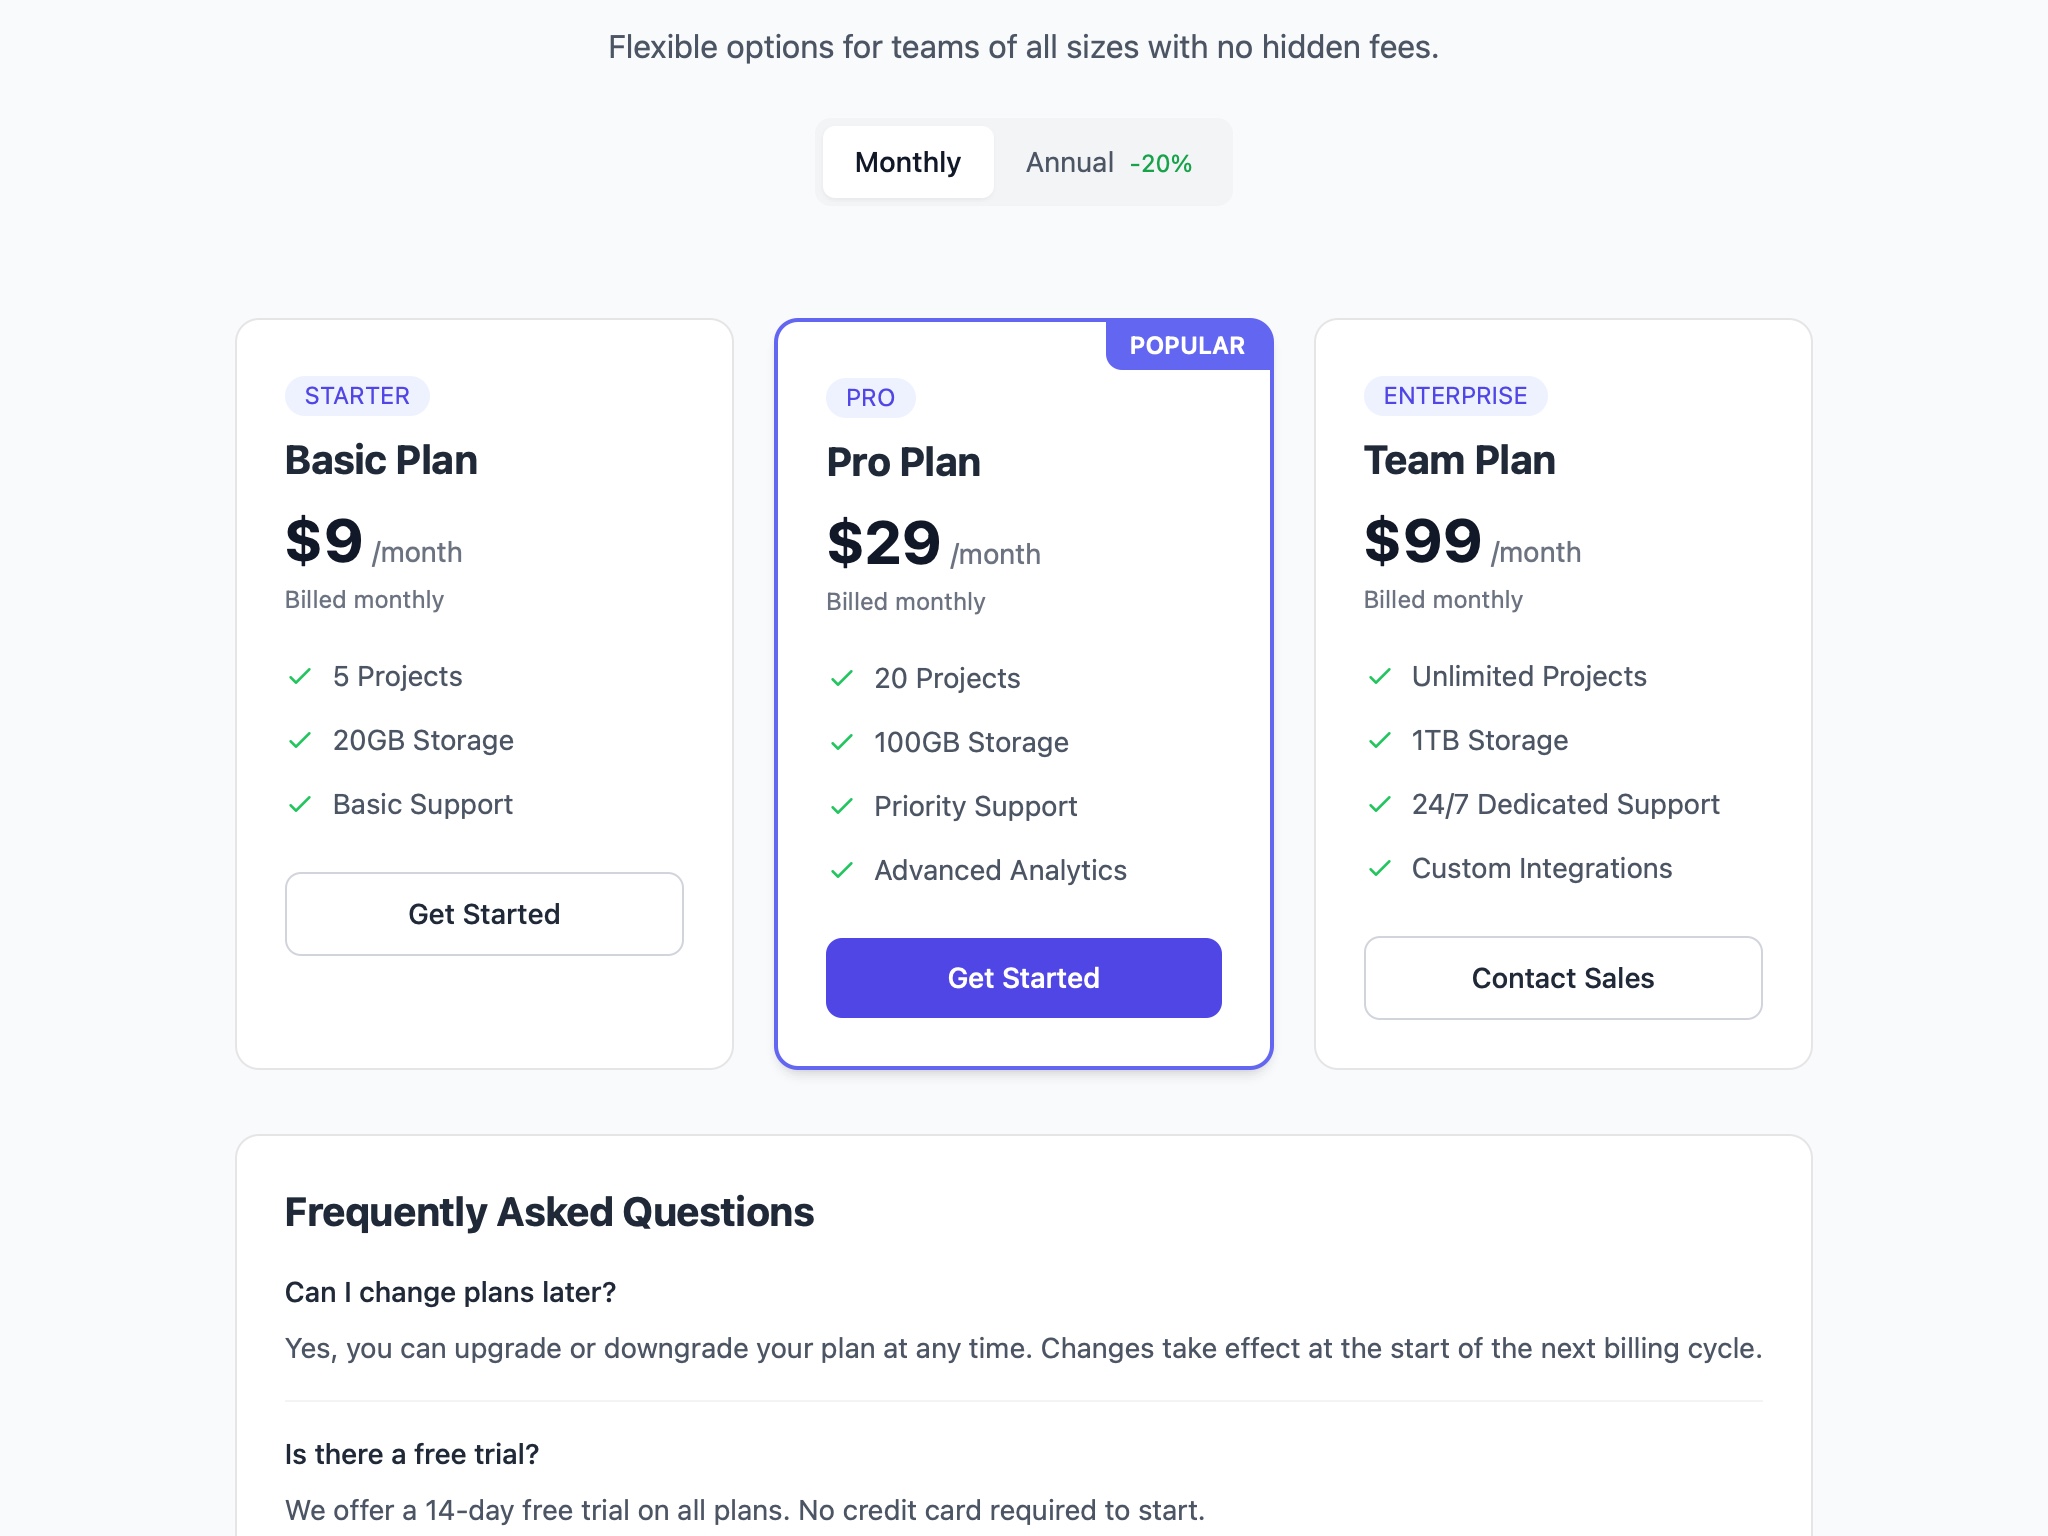The image size is (2048, 1536).
Task: Click Contact Sales for Team Plan
Action: (1562, 978)
